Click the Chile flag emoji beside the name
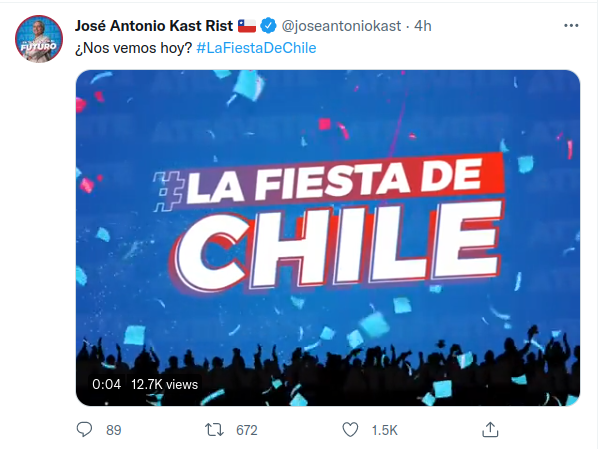Image resolution: width=616 pixels, height=449 pixels. [247, 26]
